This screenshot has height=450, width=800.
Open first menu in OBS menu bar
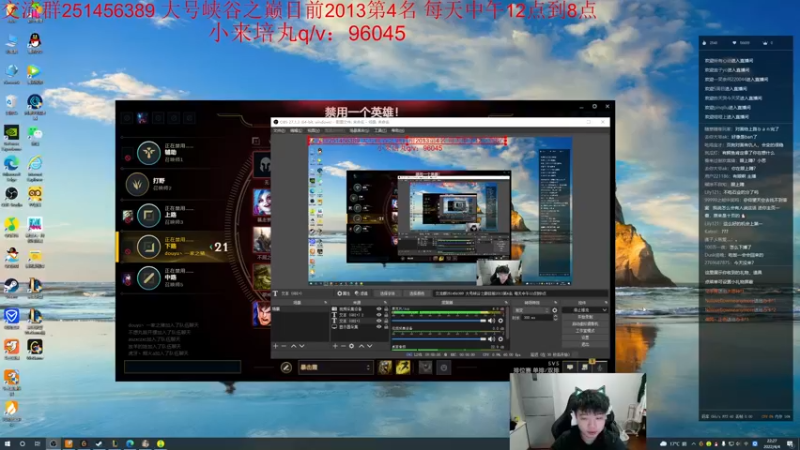(x=279, y=131)
